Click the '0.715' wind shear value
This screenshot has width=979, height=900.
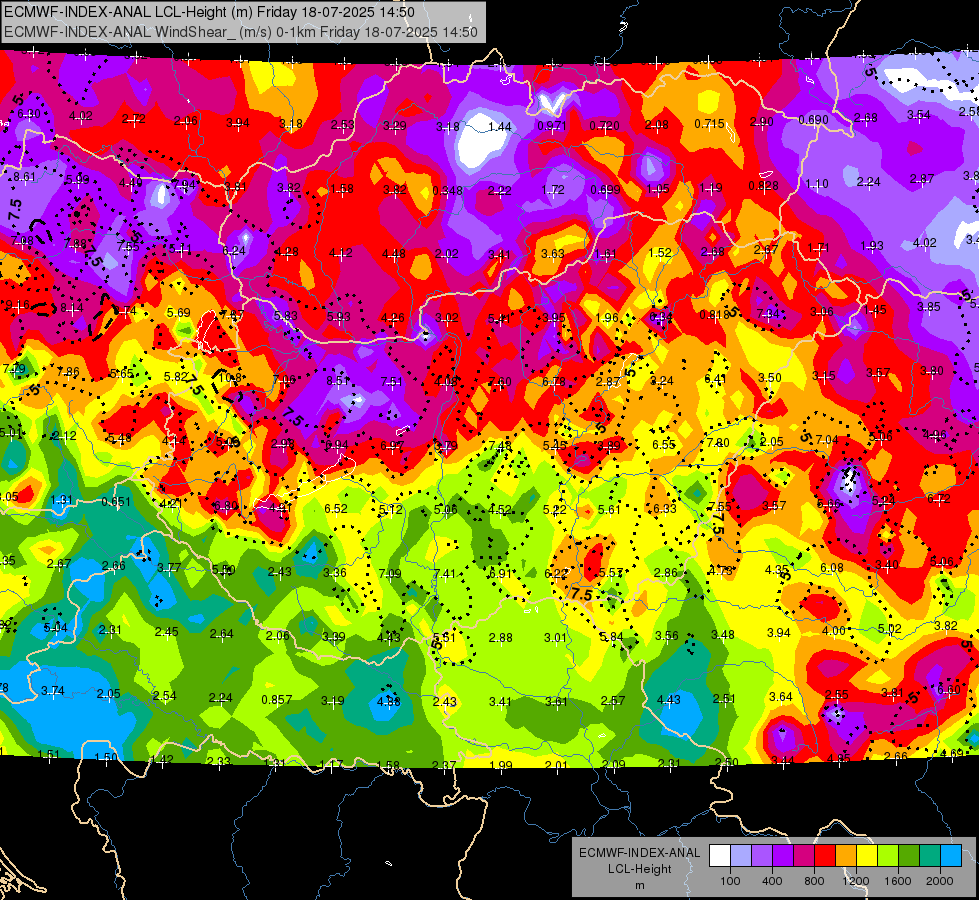(x=710, y=124)
